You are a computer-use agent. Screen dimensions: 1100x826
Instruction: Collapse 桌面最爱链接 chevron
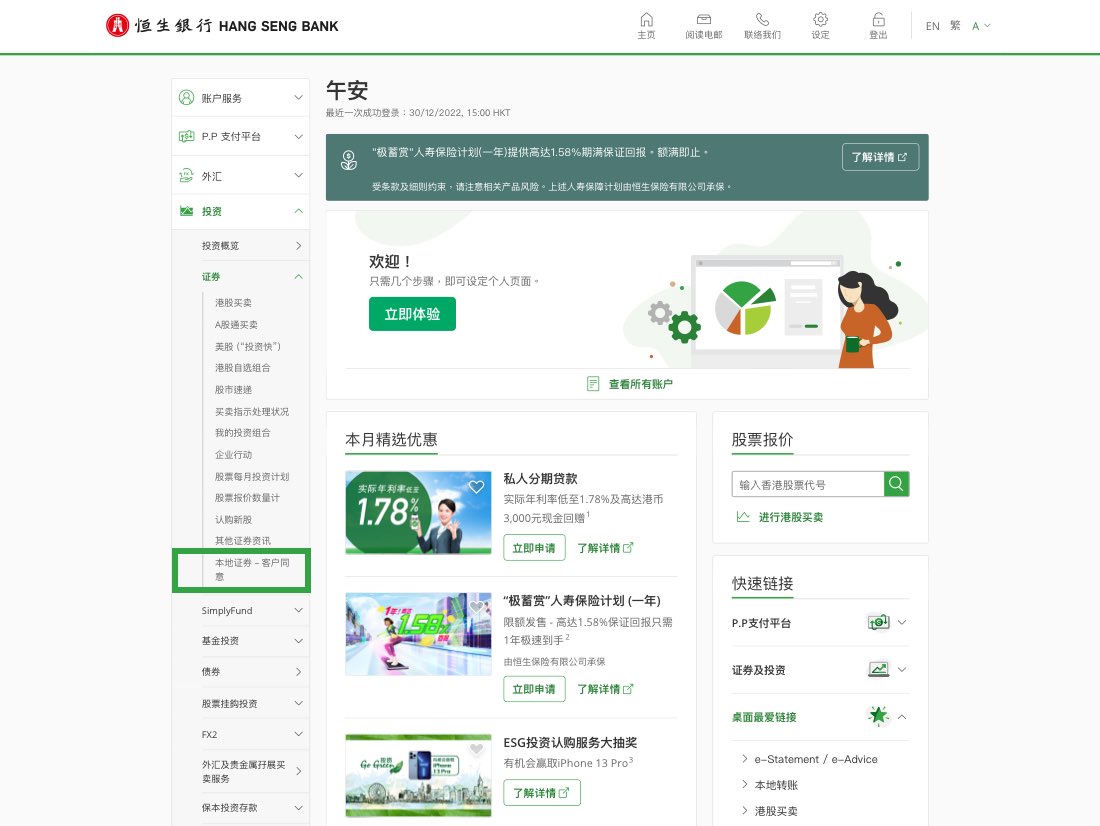tap(902, 717)
